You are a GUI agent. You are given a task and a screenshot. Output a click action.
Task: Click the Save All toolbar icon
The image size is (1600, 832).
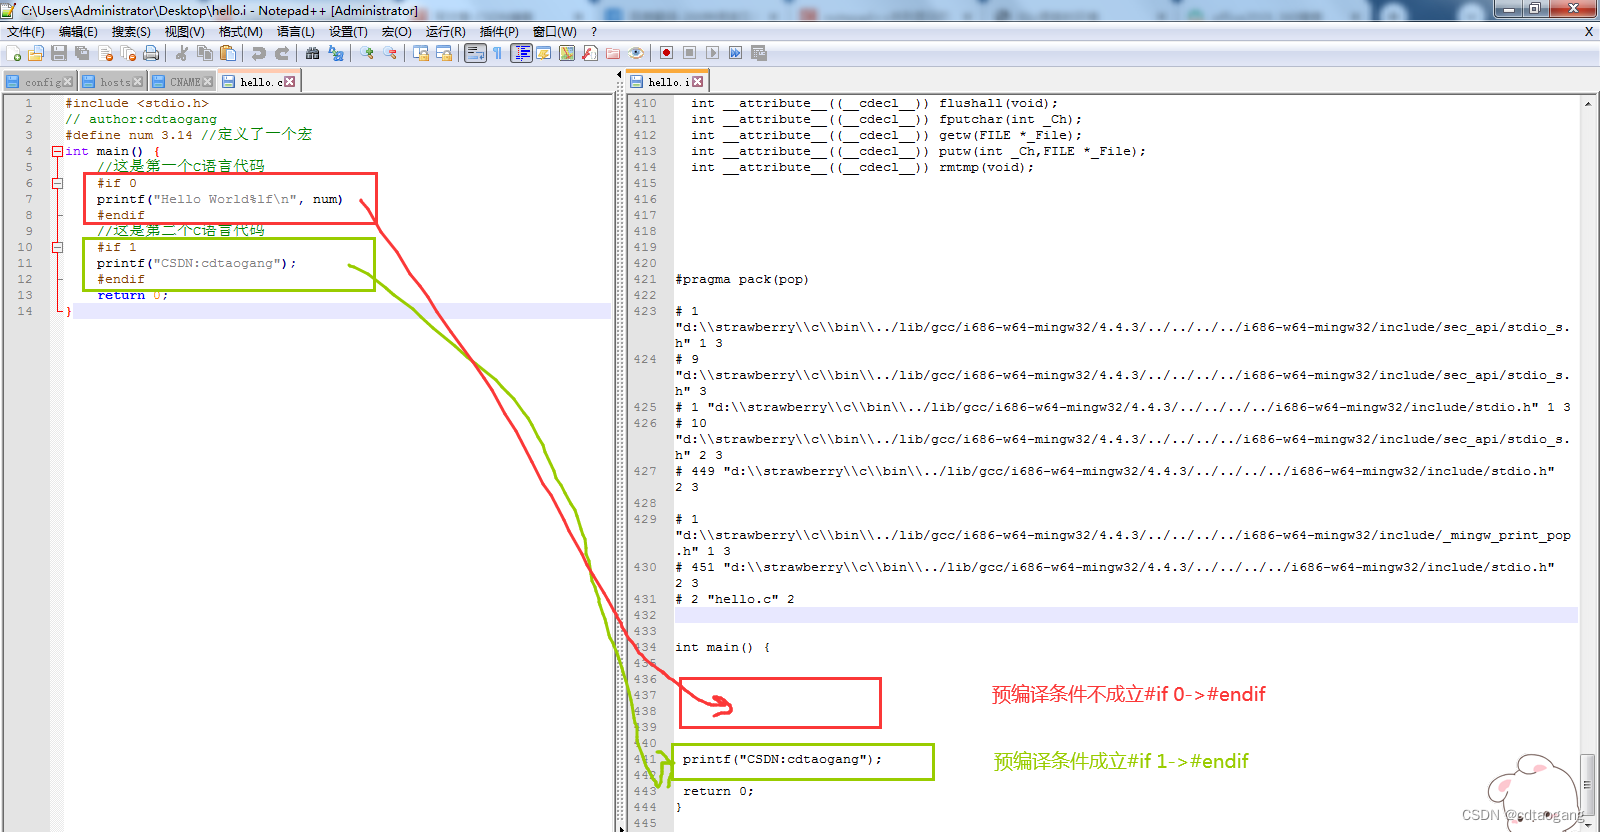[82, 53]
